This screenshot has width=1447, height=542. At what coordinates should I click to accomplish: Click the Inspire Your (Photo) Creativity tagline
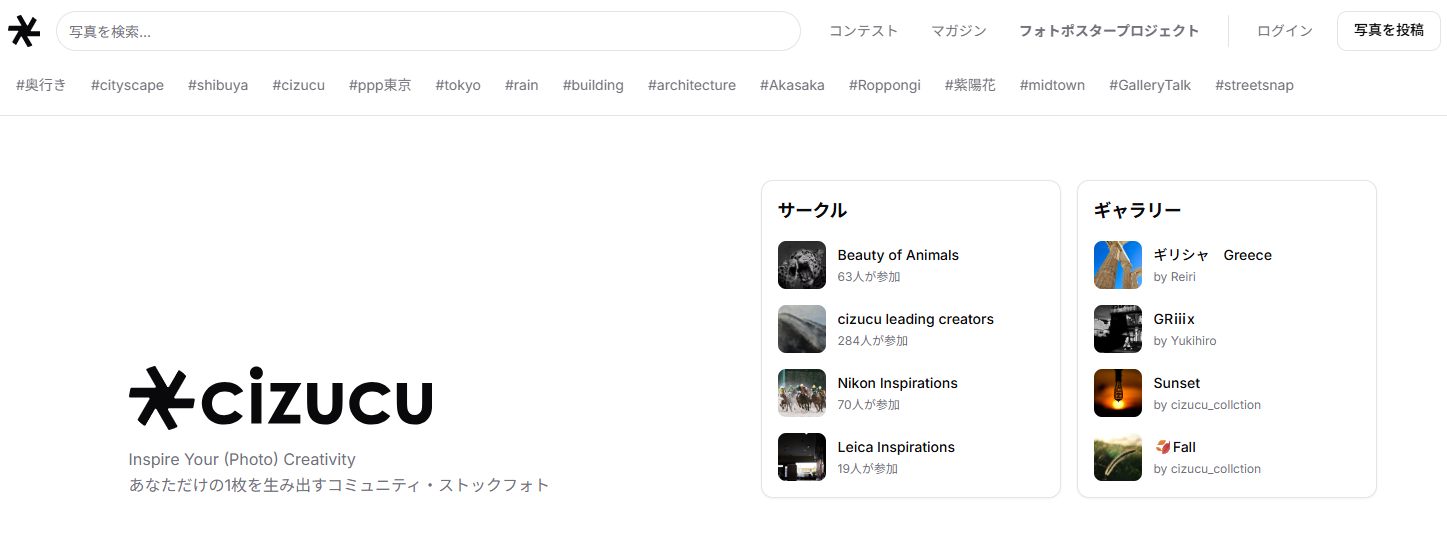pyautogui.click(x=242, y=459)
